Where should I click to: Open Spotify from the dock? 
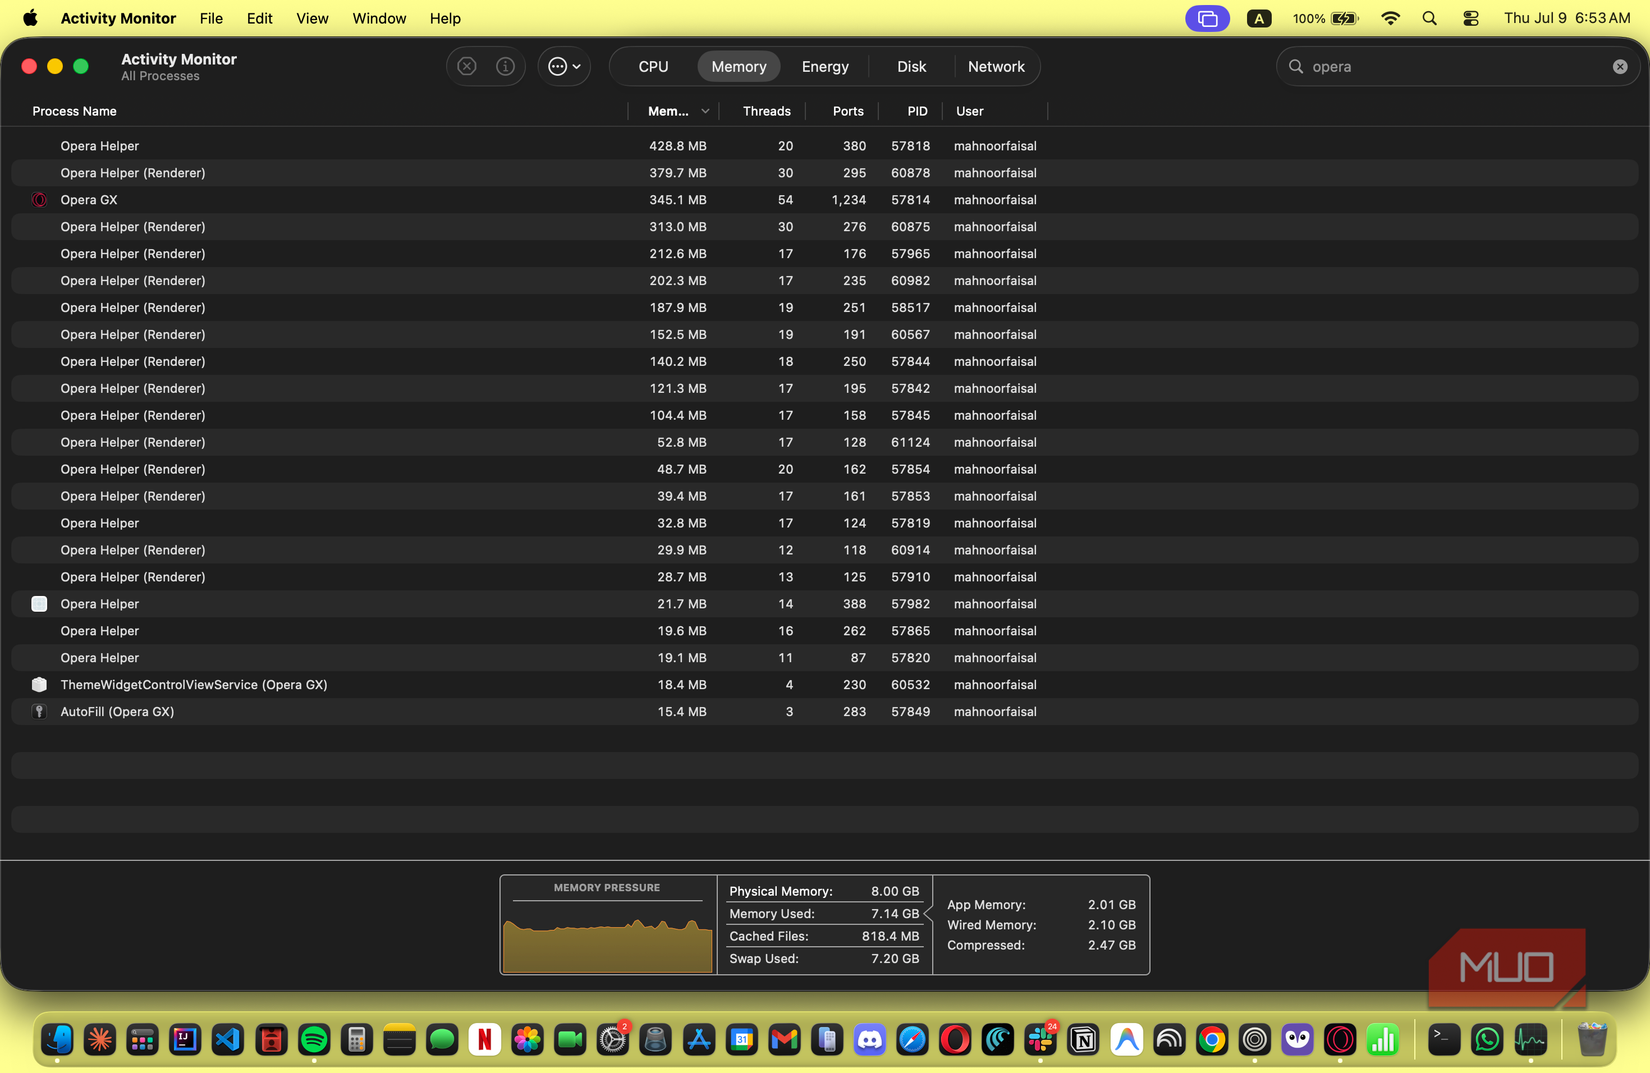coord(314,1040)
